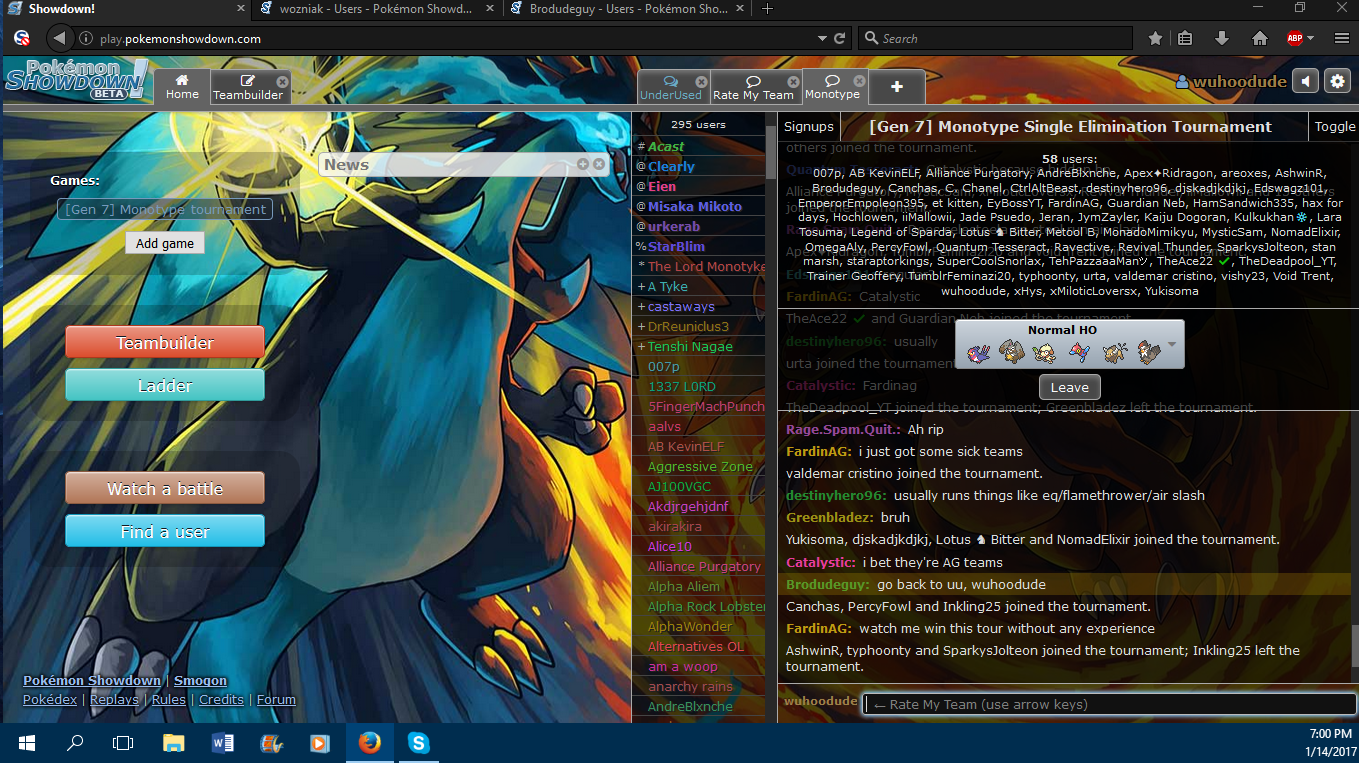Open the Forum link
Image resolution: width=1359 pixels, height=763 pixels.
[x=276, y=699]
